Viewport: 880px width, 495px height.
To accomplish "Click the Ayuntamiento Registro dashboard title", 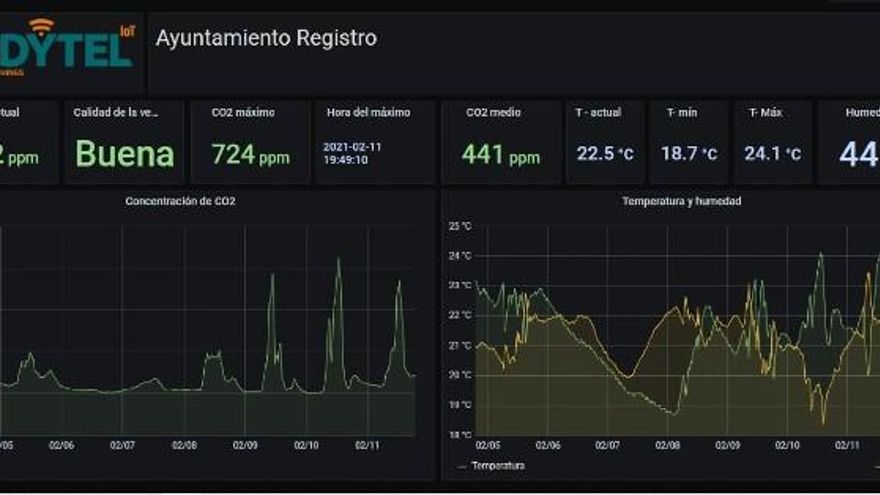I will pyautogui.click(x=267, y=38).
